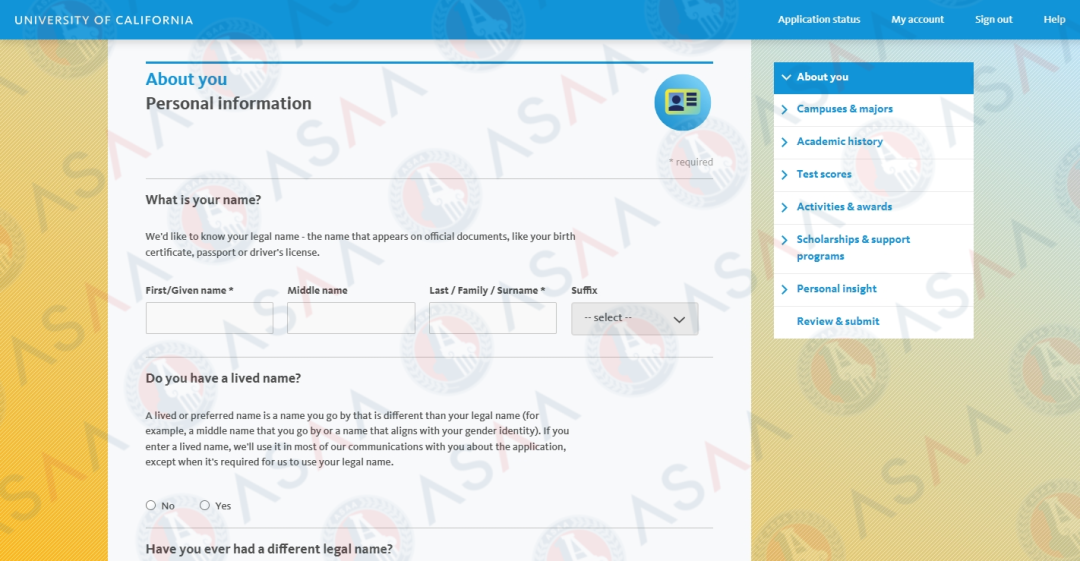1080x561 pixels.
Task: Click the Middle name input field
Action: click(351, 318)
